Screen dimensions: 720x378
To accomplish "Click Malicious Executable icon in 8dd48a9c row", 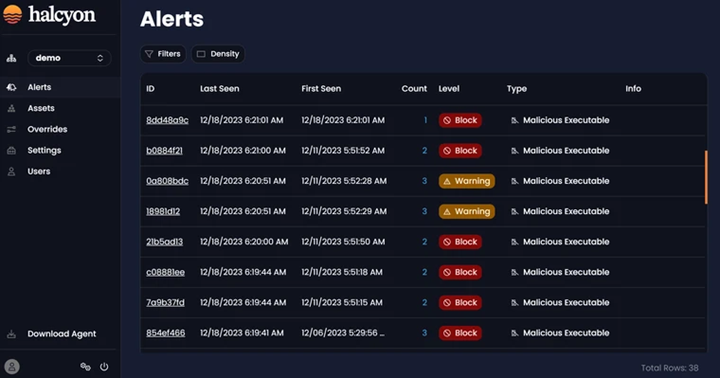I will [x=515, y=120].
